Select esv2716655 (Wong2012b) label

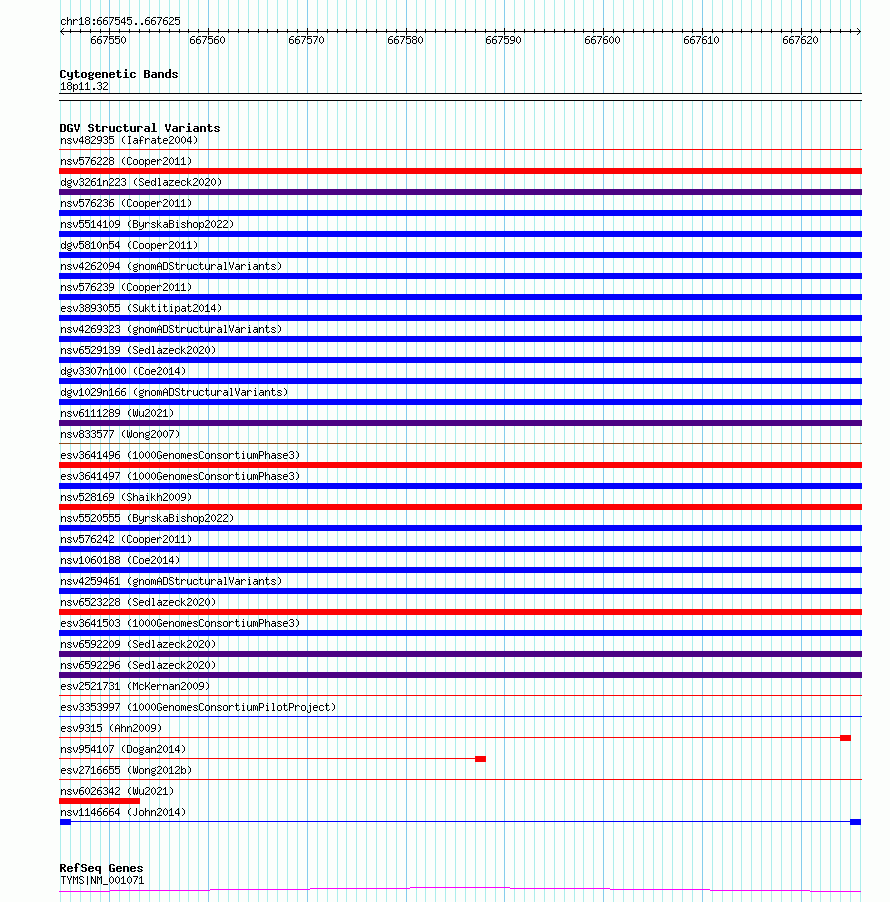[x=126, y=770]
